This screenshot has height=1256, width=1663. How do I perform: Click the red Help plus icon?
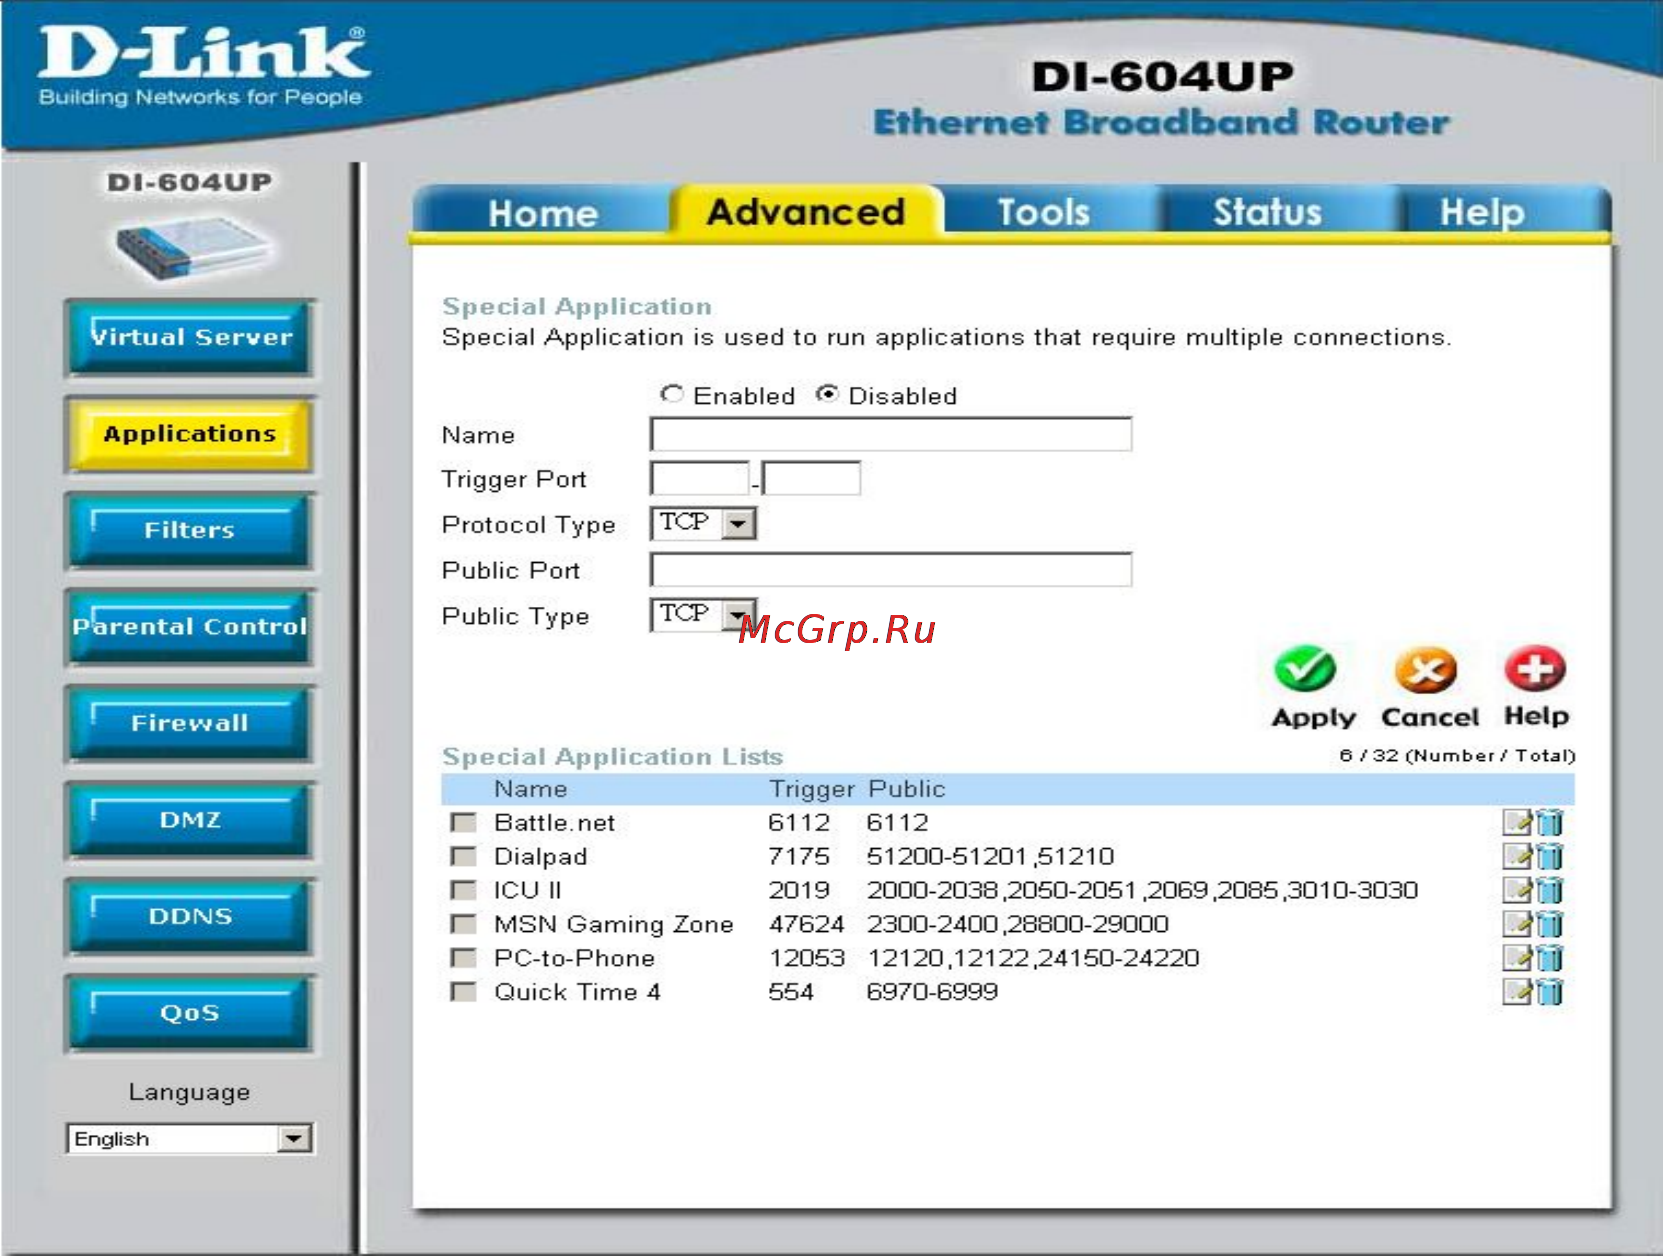tap(1535, 669)
